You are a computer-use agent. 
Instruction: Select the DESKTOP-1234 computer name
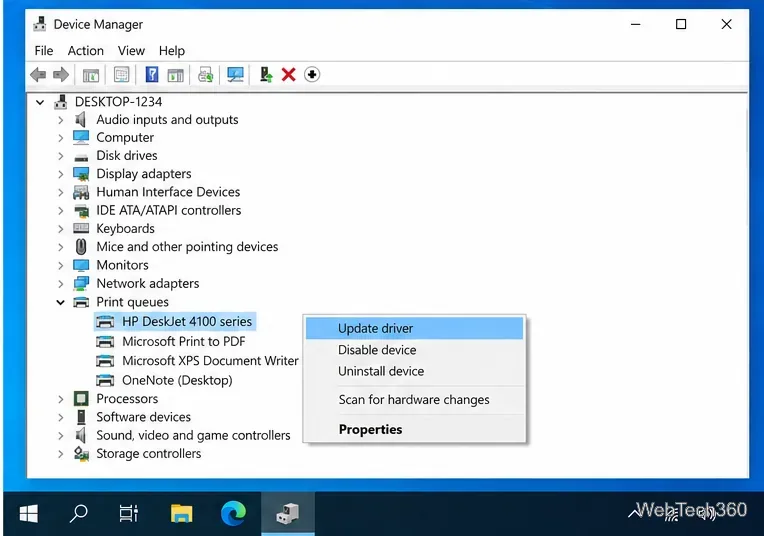[118, 102]
